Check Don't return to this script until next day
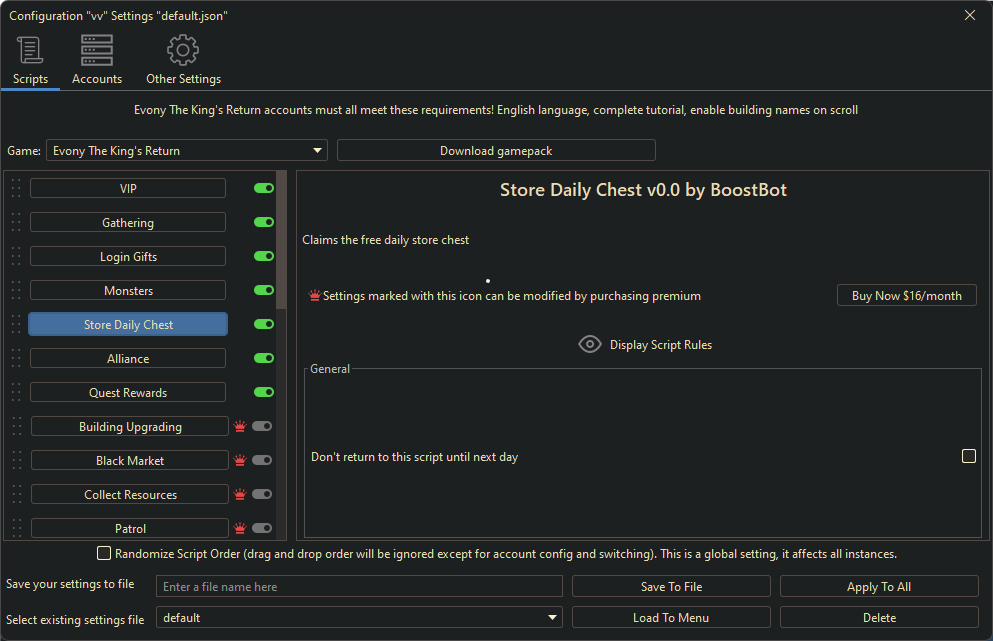 click(968, 456)
